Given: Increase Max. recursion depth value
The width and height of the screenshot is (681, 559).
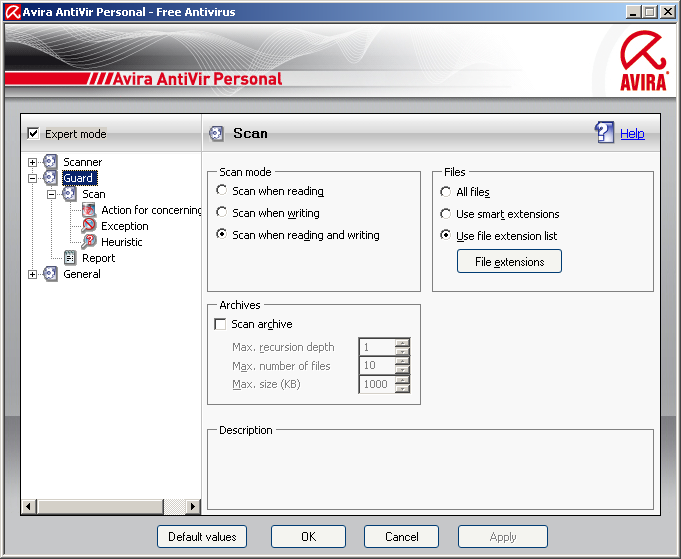Looking at the screenshot, I should pyautogui.click(x=403, y=343).
